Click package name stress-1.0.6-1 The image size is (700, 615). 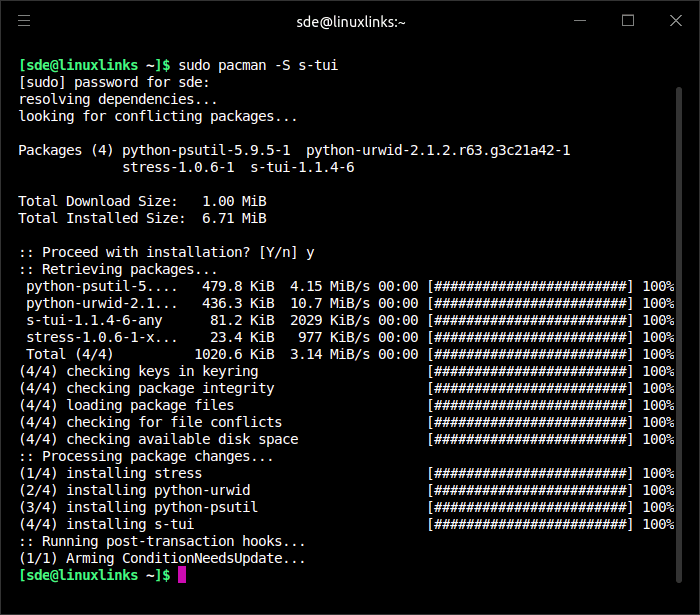pos(178,167)
